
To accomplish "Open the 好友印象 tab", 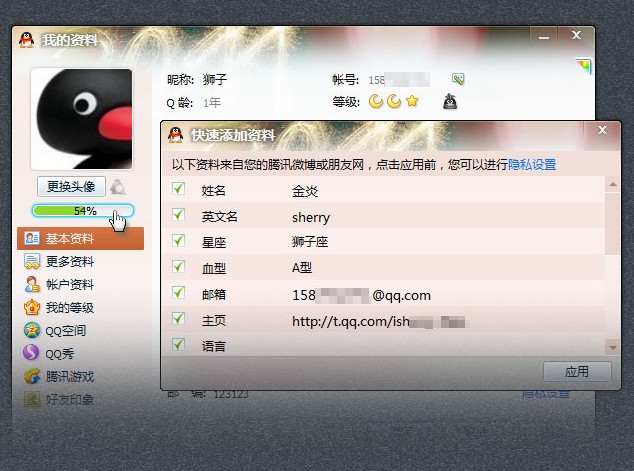I will pos(80,399).
